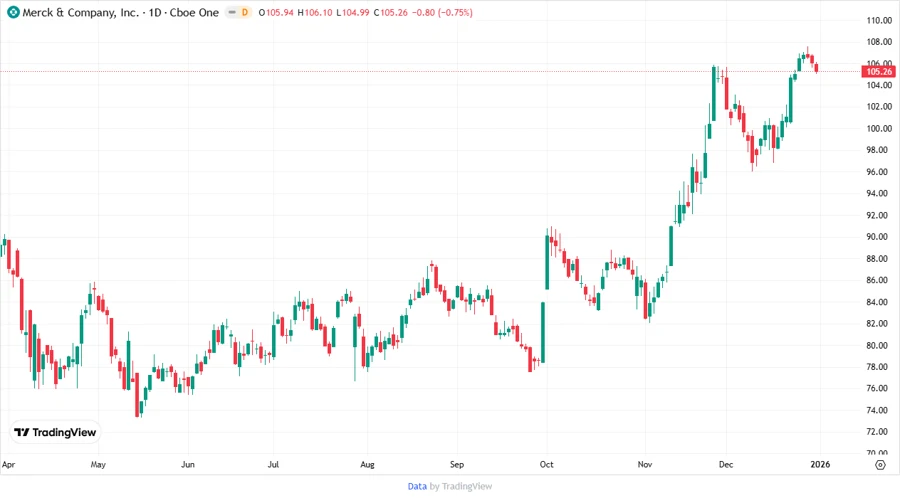Click the 74.00 price axis label
Image resolution: width=900 pixels, height=498 pixels.
879,410
